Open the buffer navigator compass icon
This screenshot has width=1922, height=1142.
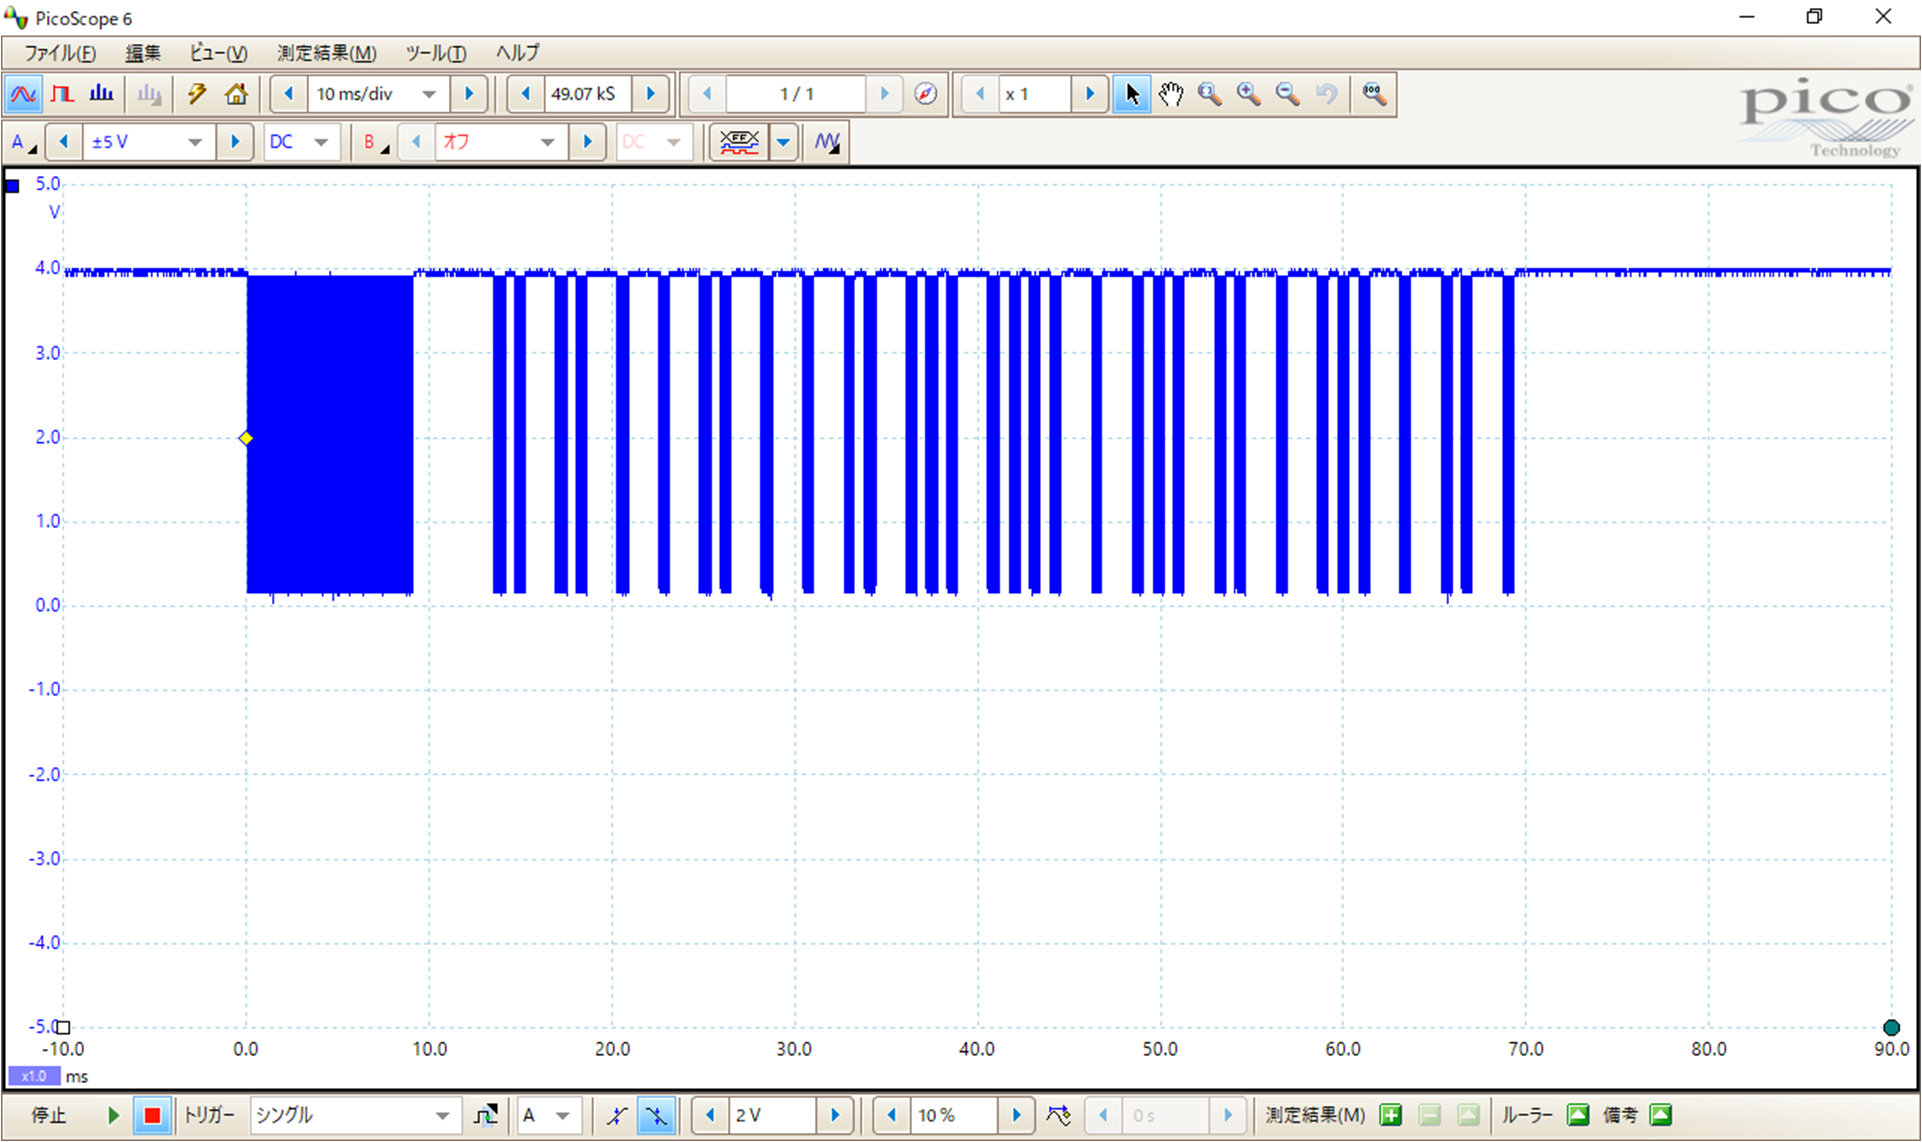pos(926,94)
